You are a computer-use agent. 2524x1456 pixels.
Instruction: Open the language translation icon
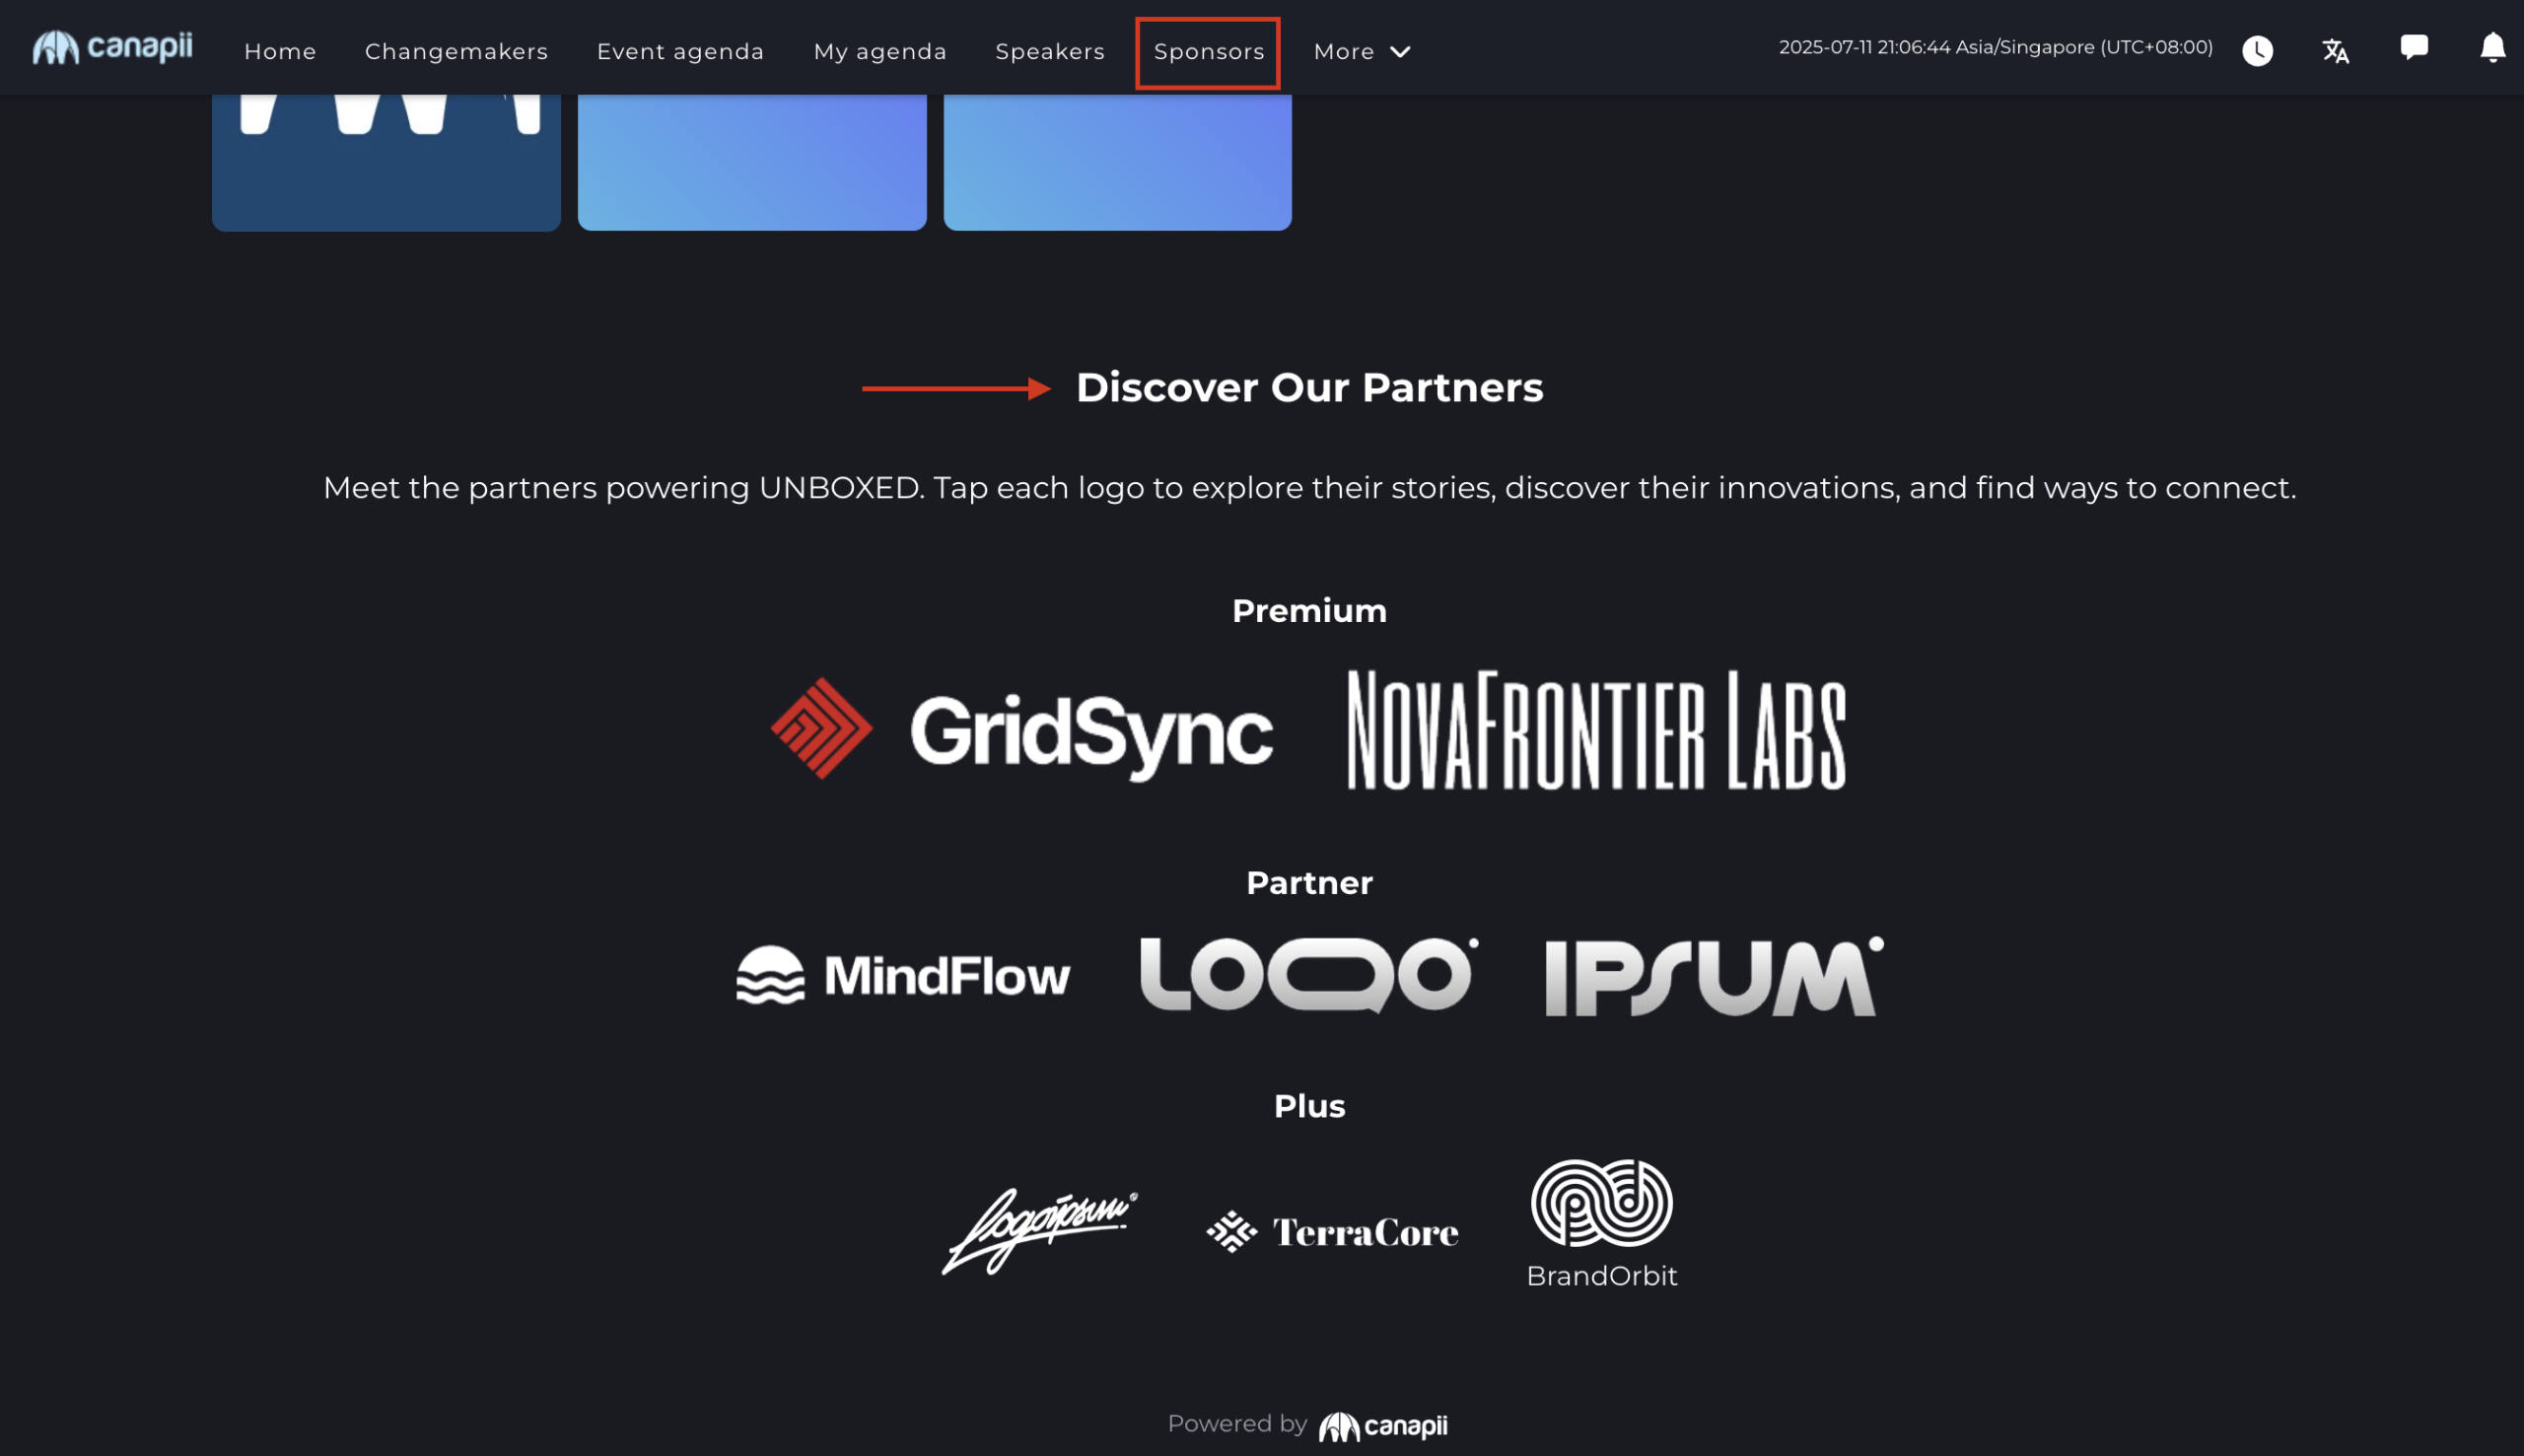[2335, 51]
